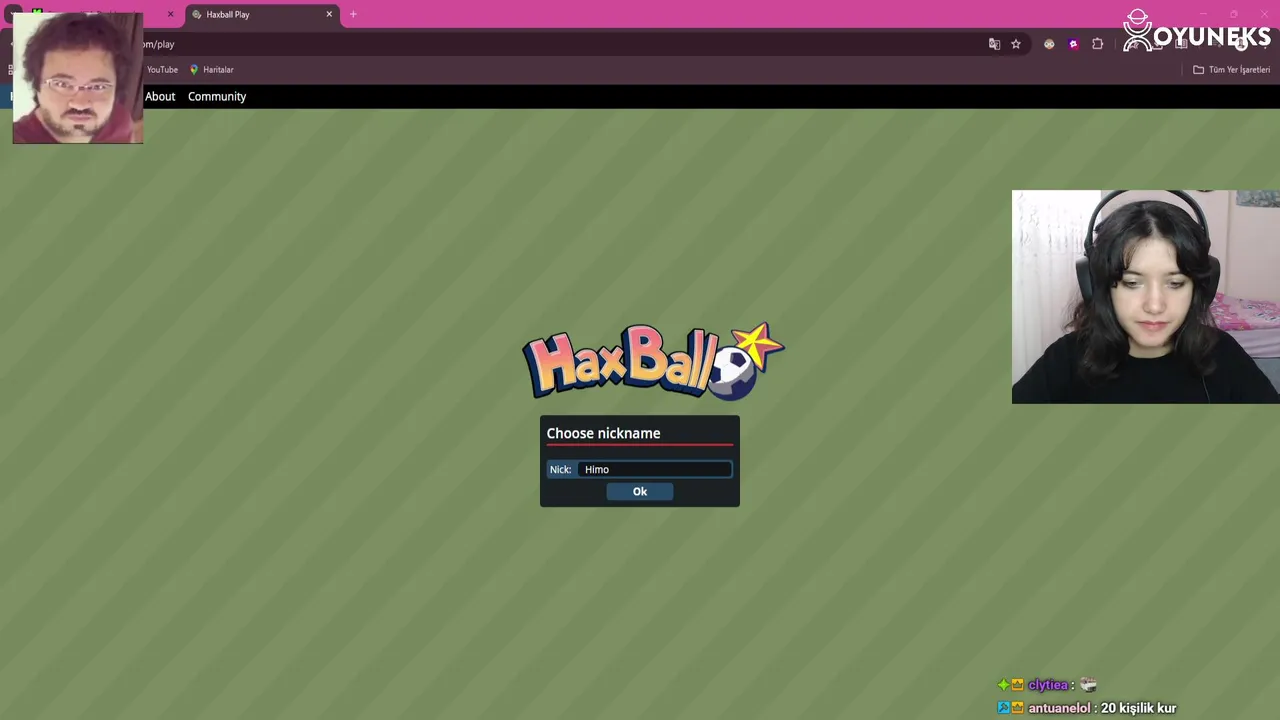Close the Haxball Play tab
The width and height of the screenshot is (1280, 720).
click(x=329, y=14)
